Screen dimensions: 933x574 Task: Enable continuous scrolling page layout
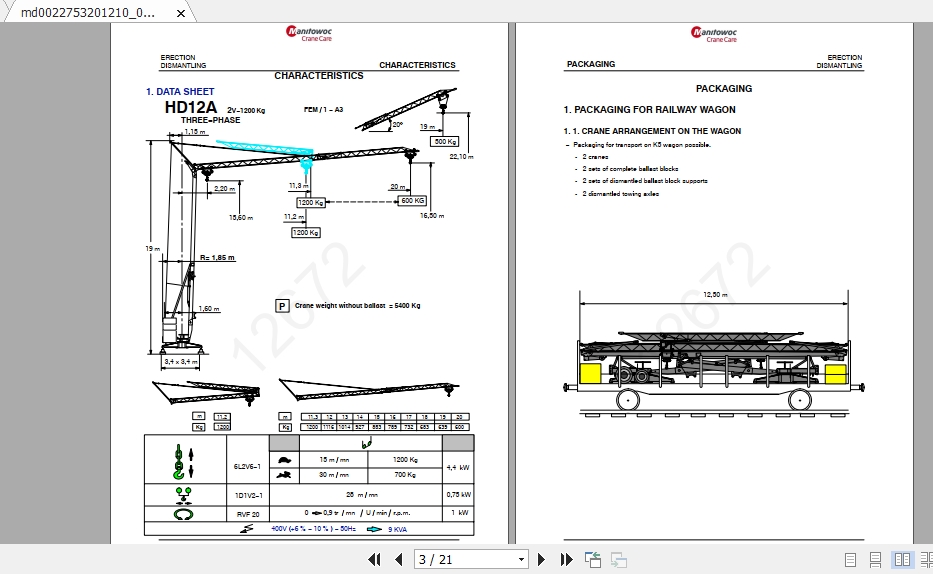pyautogui.click(x=875, y=560)
